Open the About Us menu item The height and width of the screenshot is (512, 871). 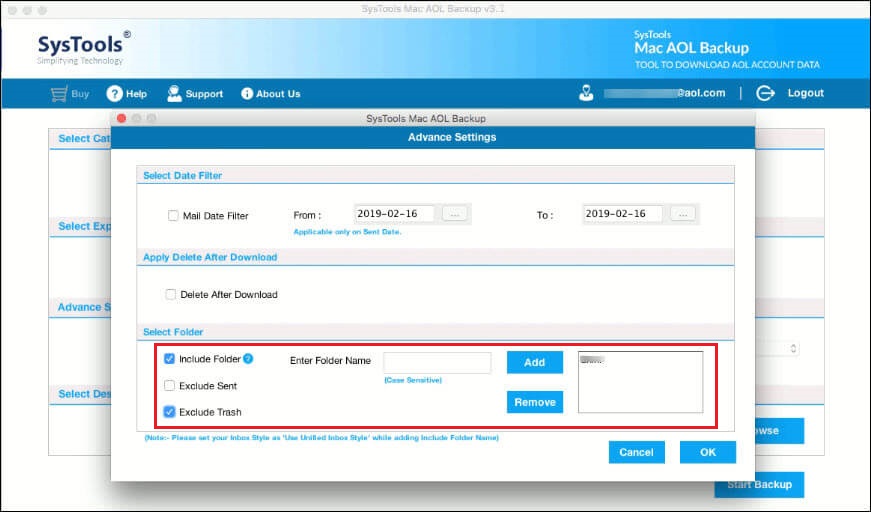278,94
